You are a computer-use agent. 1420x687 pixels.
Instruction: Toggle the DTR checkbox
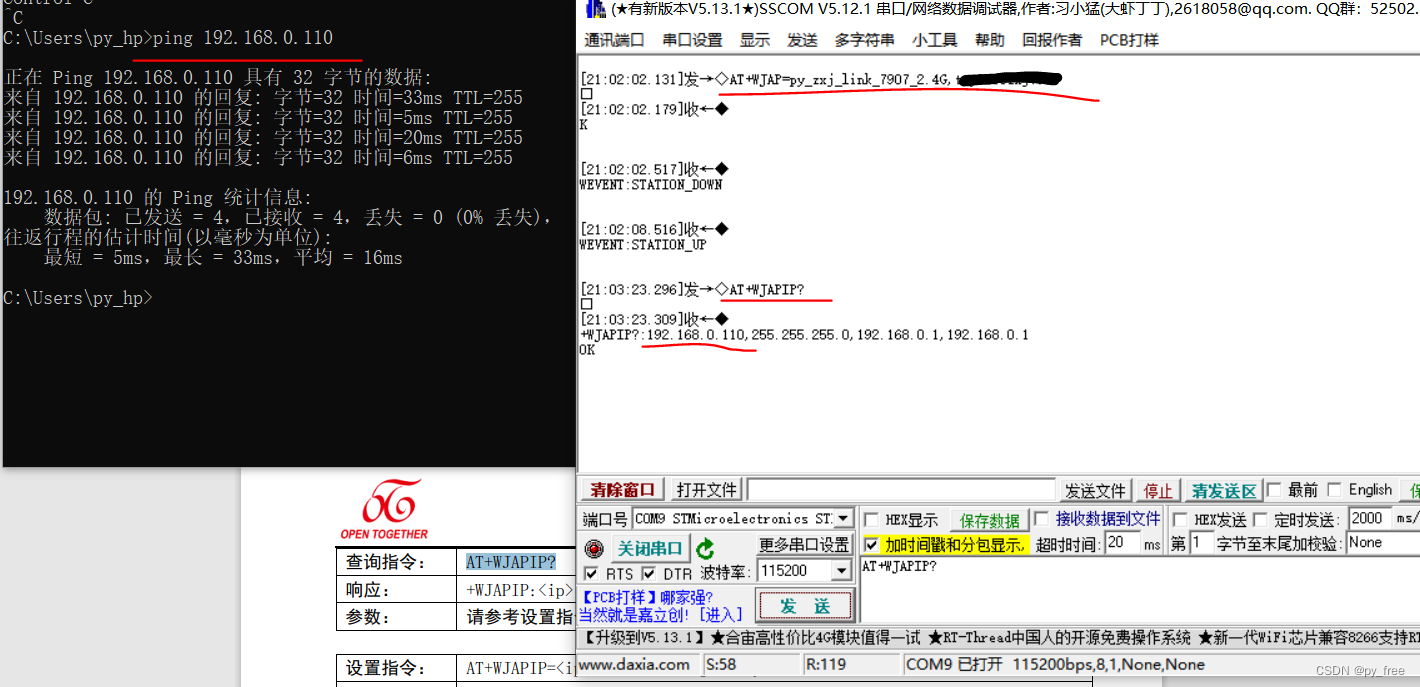click(x=649, y=573)
